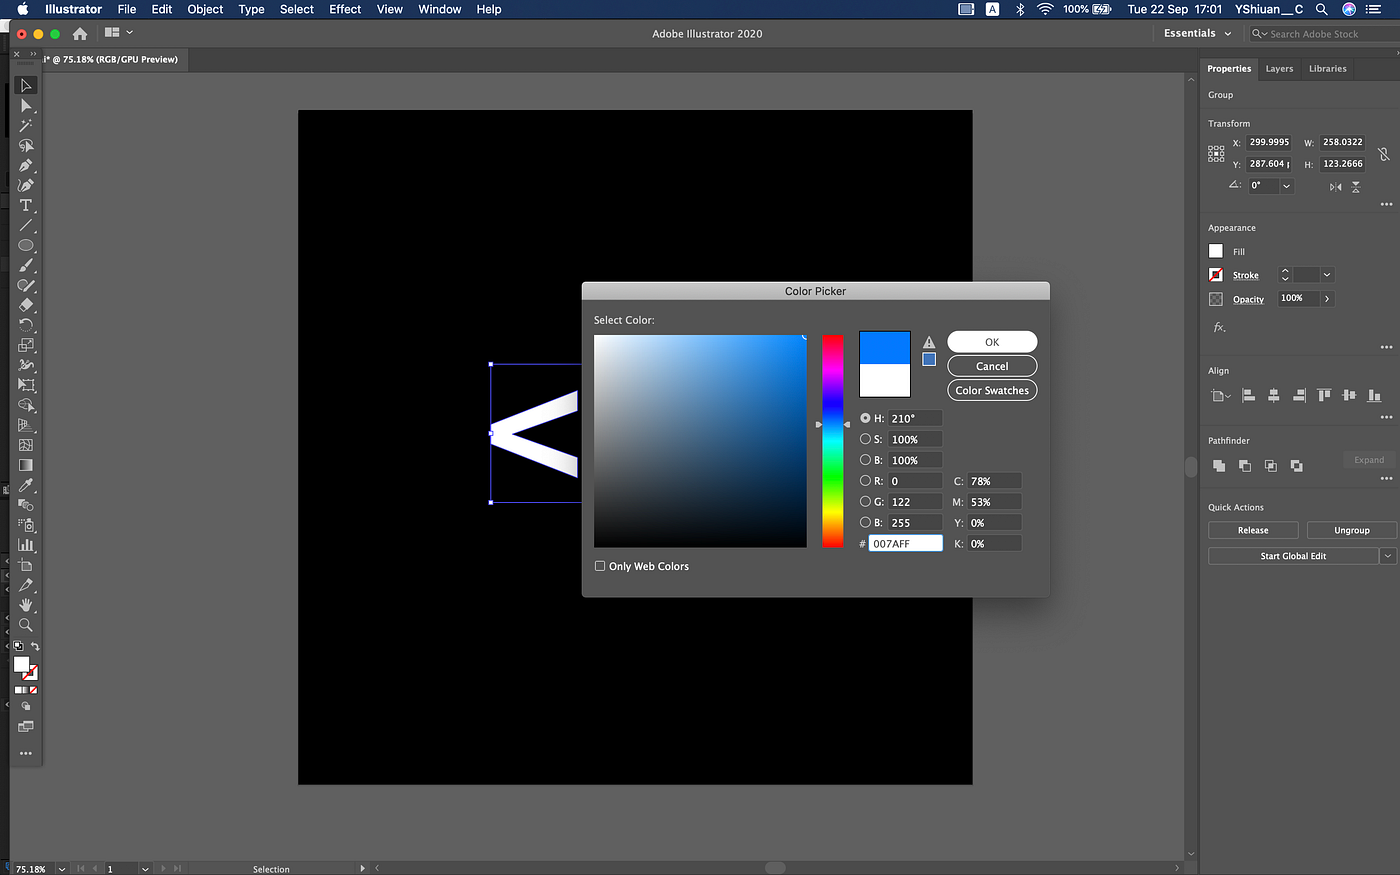The height and width of the screenshot is (875, 1400).
Task: Click the rainbow hue slider bar
Action: pyautogui.click(x=833, y=441)
